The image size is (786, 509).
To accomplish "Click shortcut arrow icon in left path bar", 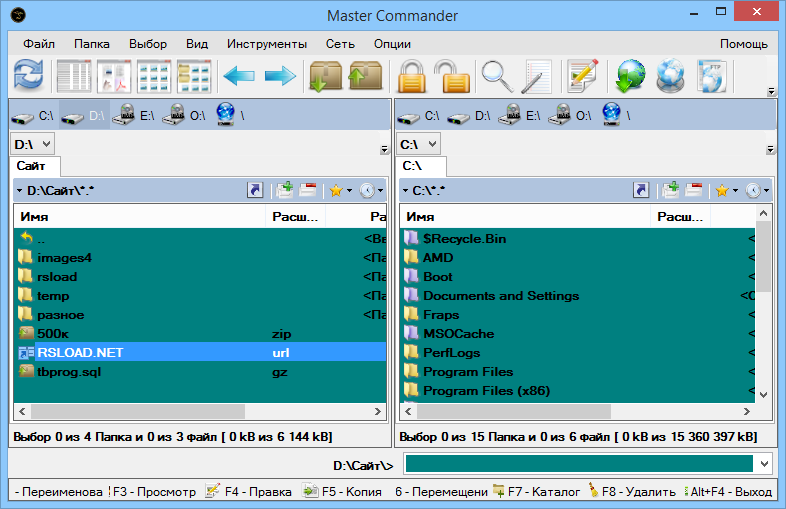I will tap(255, 190).
